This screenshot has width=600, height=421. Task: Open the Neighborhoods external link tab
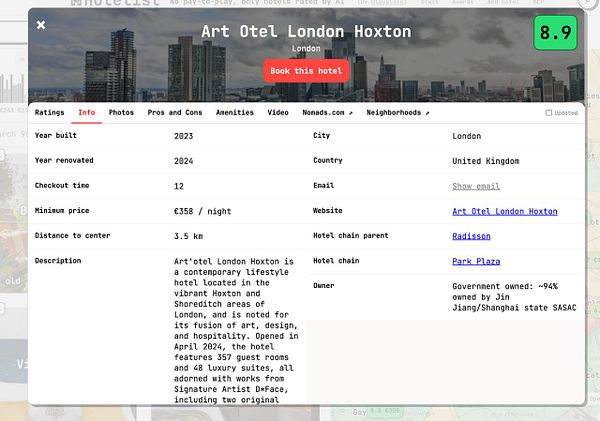[x=398, y=113]
